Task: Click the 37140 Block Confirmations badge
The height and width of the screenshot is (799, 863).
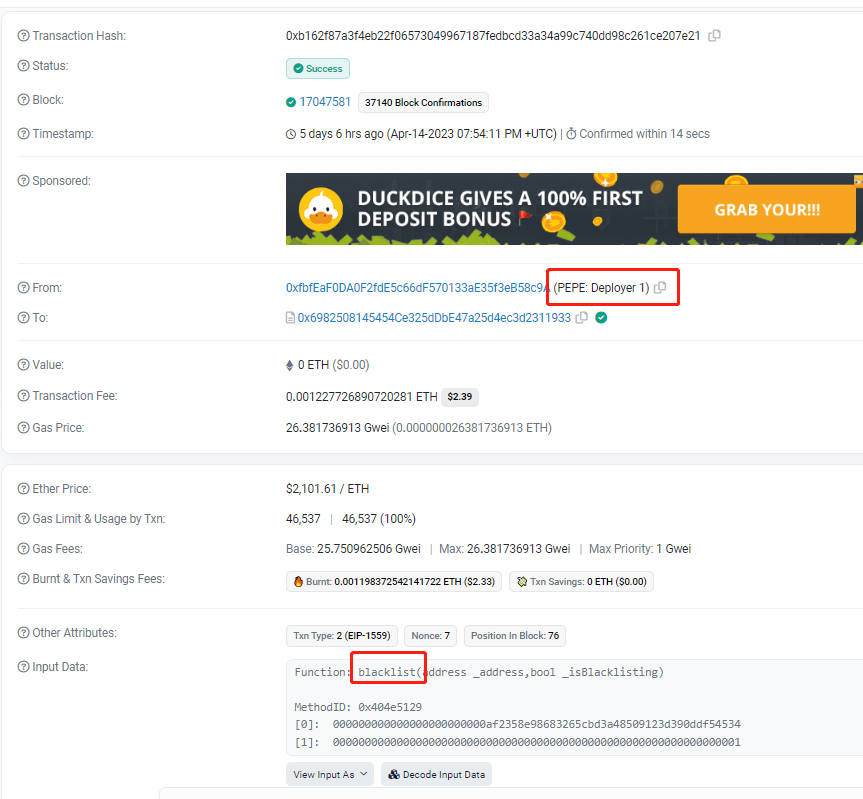Action: click(423, 102)
